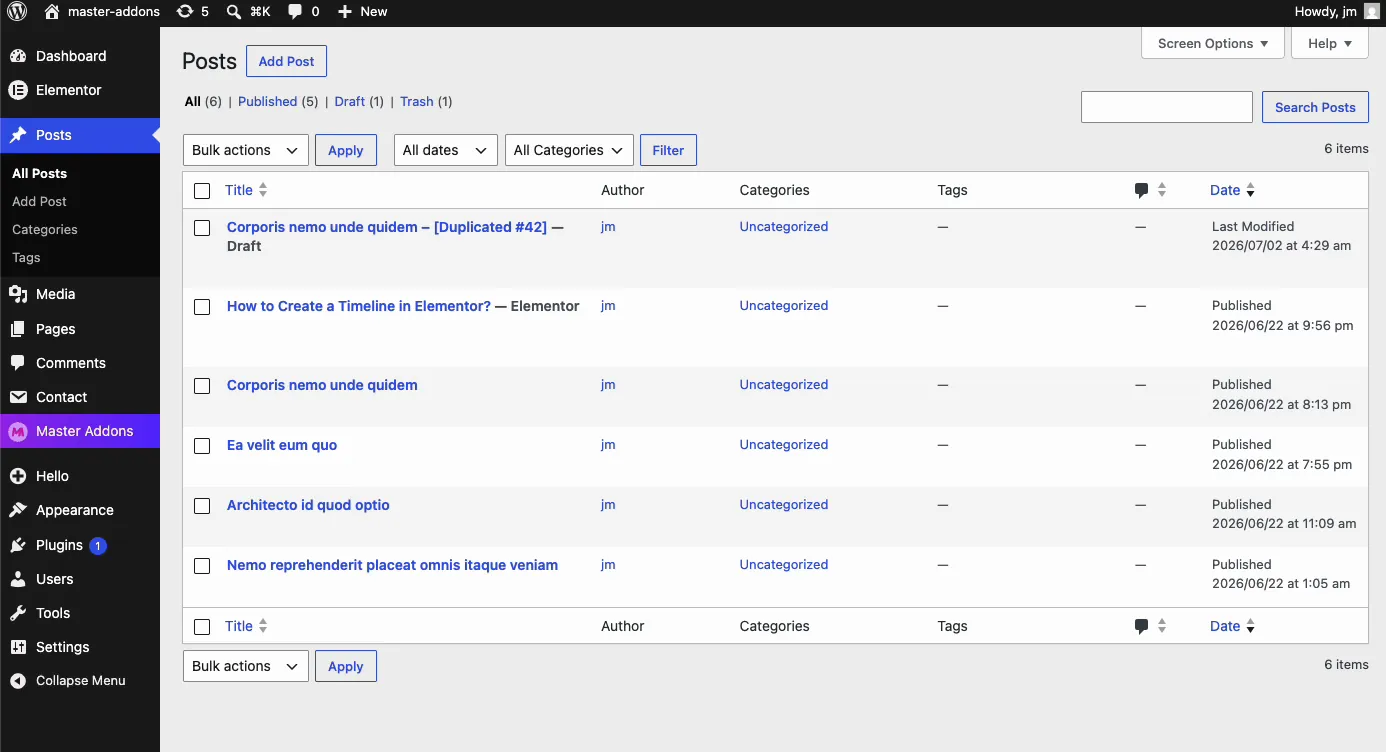Open the Tags submenu item
Screen dimensions: 1386x752
[26, 257]
